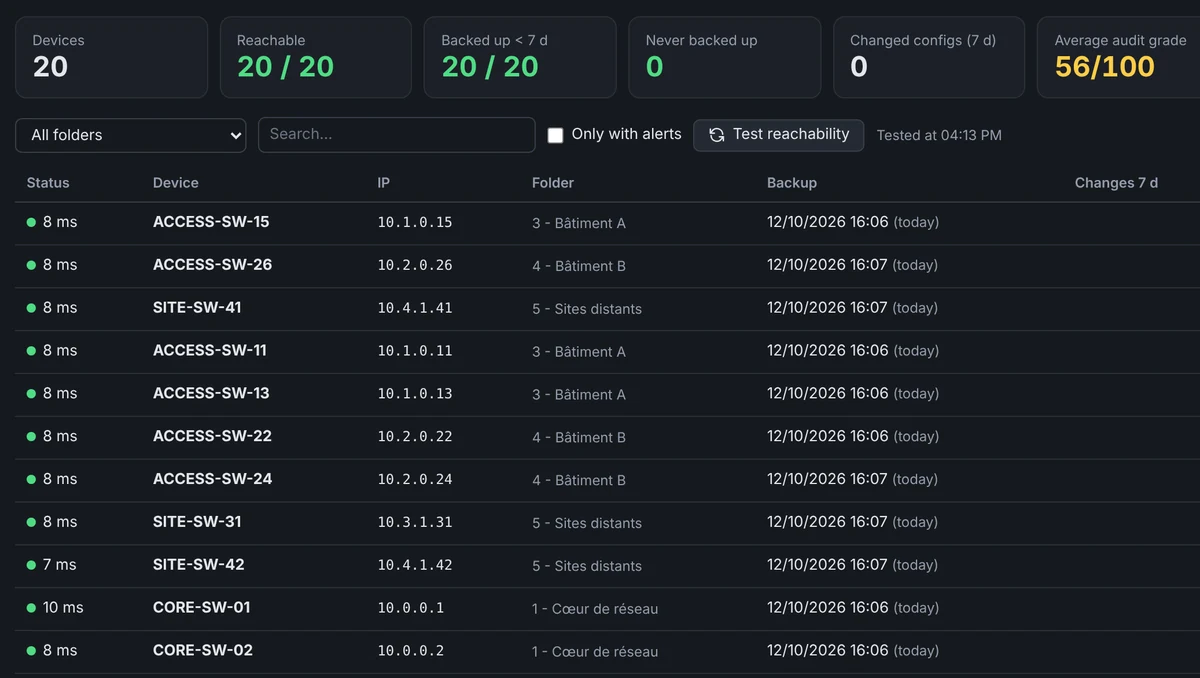This screenshot has width=1200, height=678.
Task: Open device SITE-SW-42
Action: [199, 565]
